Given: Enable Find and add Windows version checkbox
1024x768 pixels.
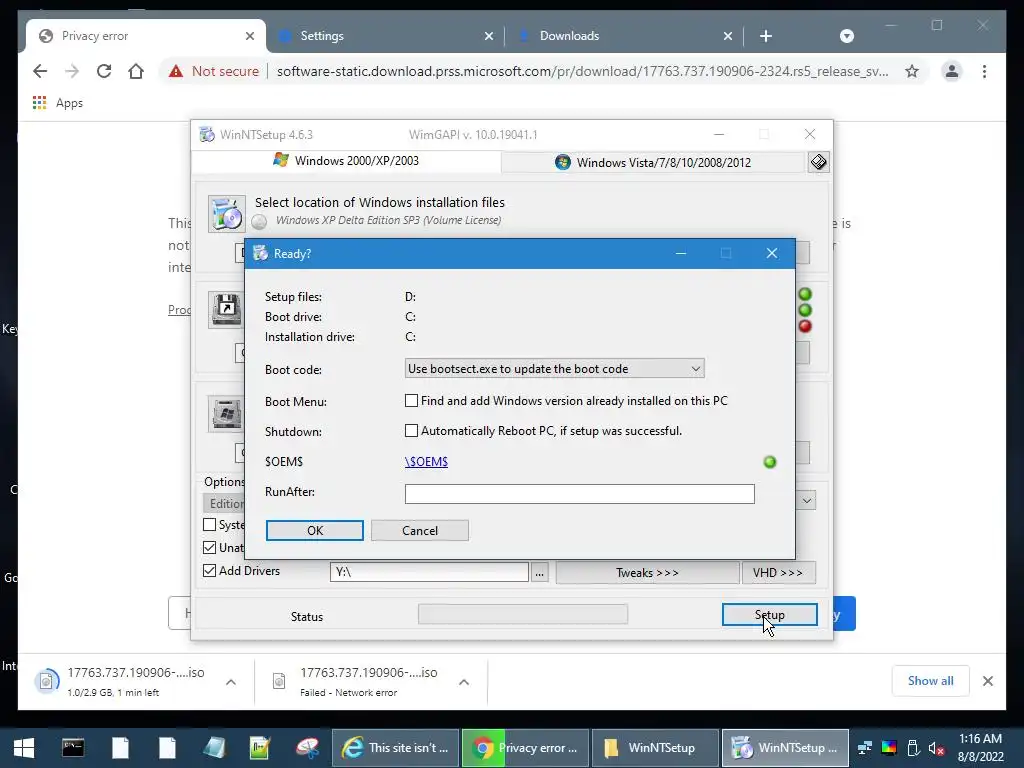Looking at the screenshot, I should 411,400.
